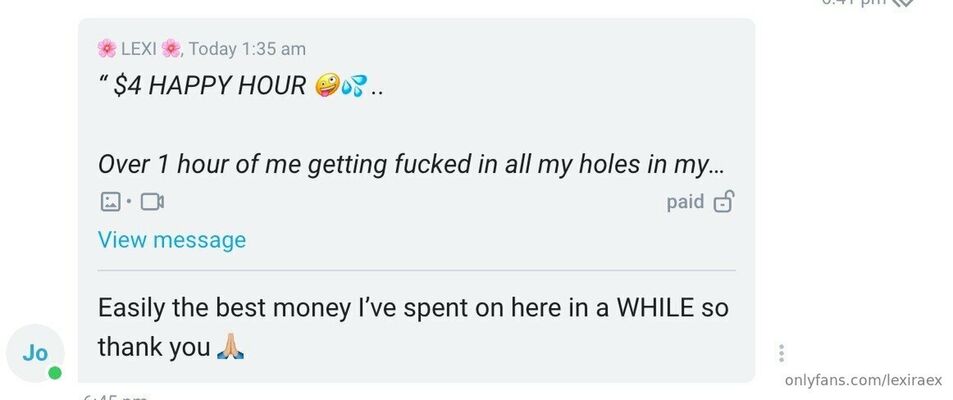
Task: Click the Today 1:35 am timestamp
Action: tap(247, 48)
